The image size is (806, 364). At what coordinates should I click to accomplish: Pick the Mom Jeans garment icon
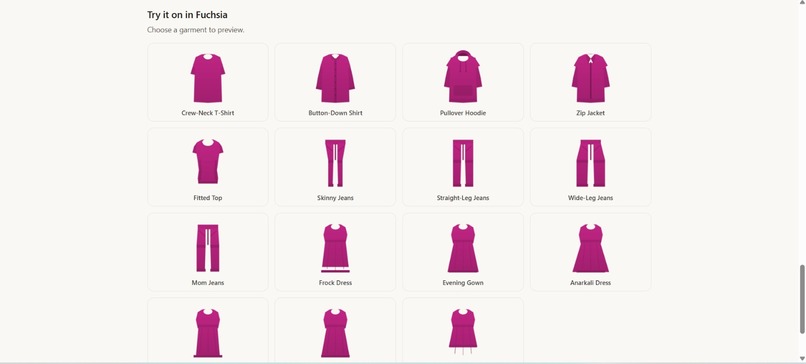click(208, 248)
